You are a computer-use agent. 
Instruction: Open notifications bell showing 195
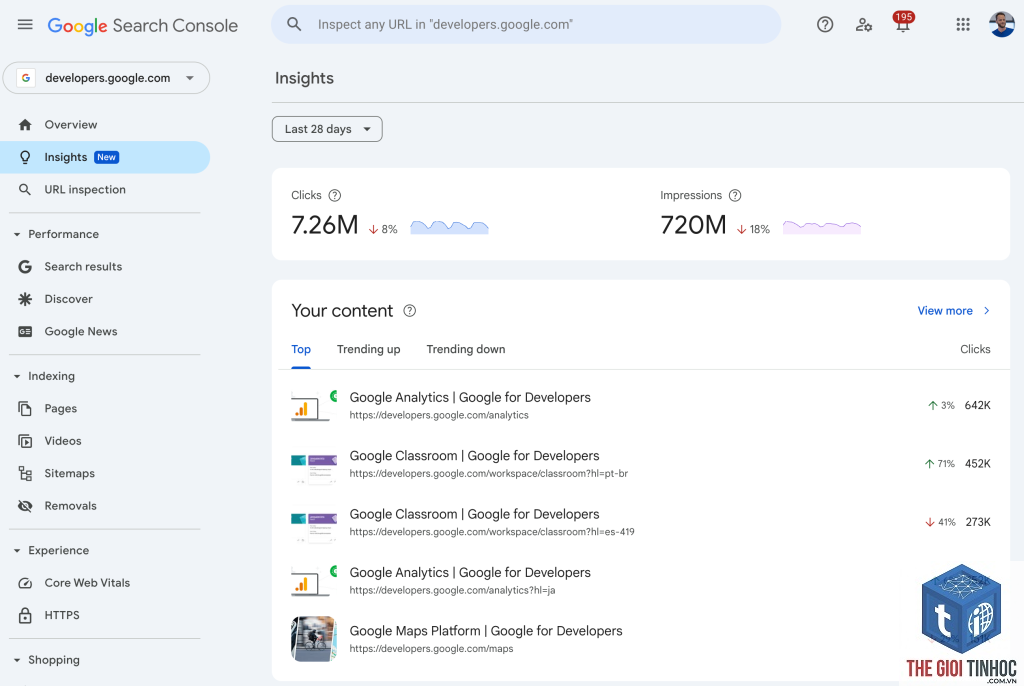903,22
